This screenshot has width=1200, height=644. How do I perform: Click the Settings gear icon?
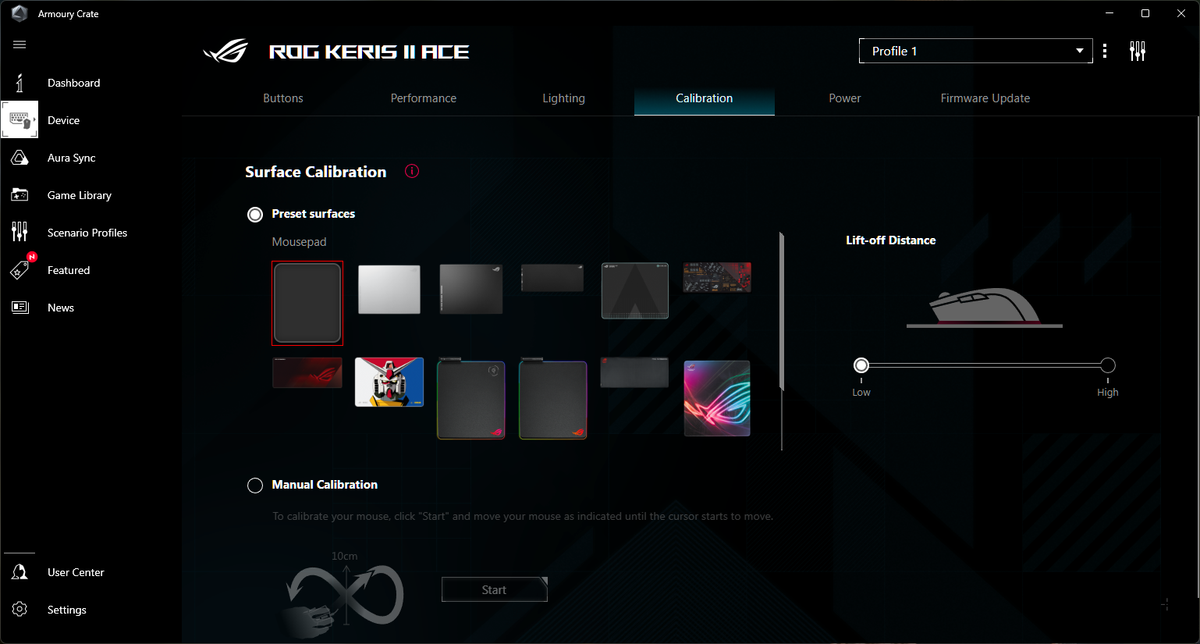[x=19, y=609]
